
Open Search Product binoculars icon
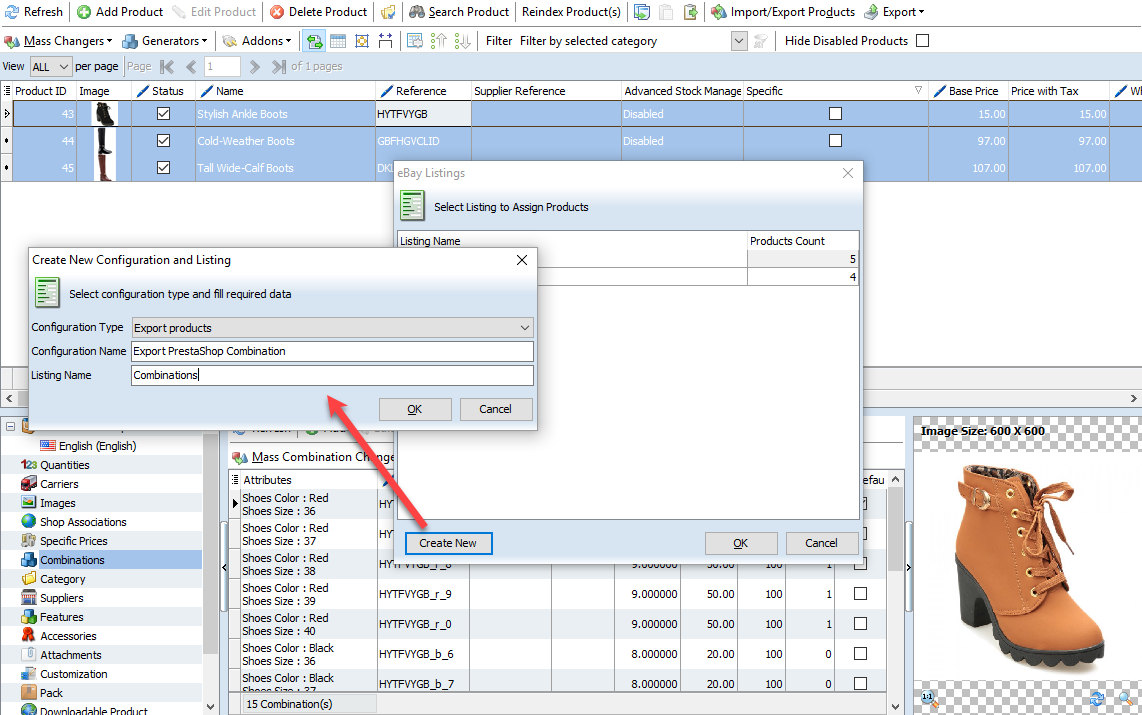[x=417, y=12]
